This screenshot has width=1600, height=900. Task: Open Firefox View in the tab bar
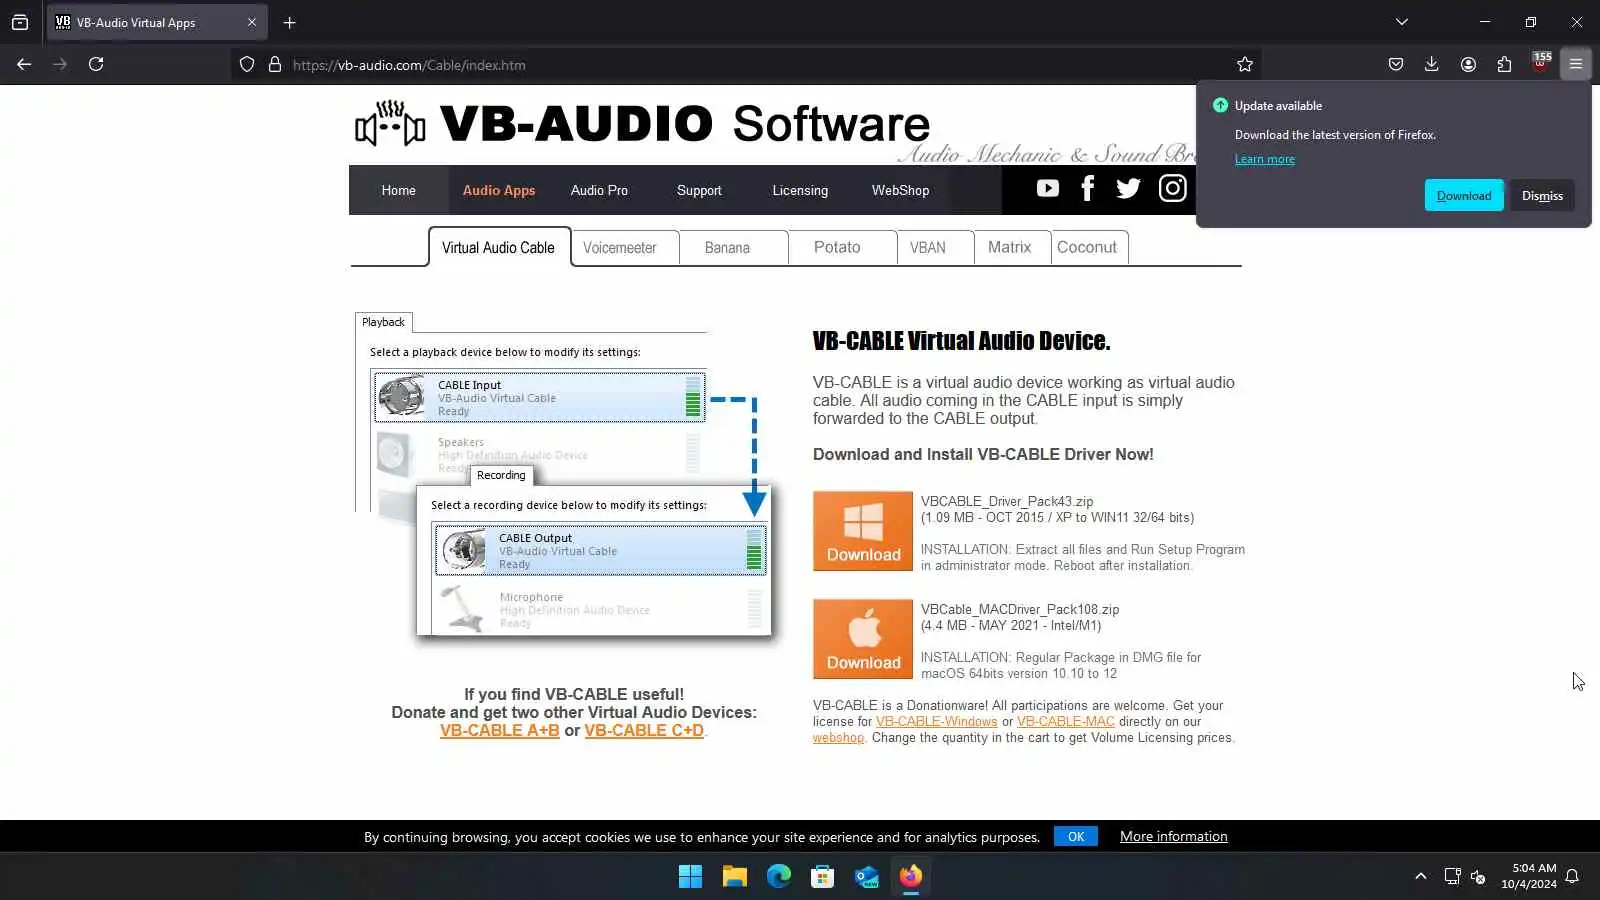20,22
